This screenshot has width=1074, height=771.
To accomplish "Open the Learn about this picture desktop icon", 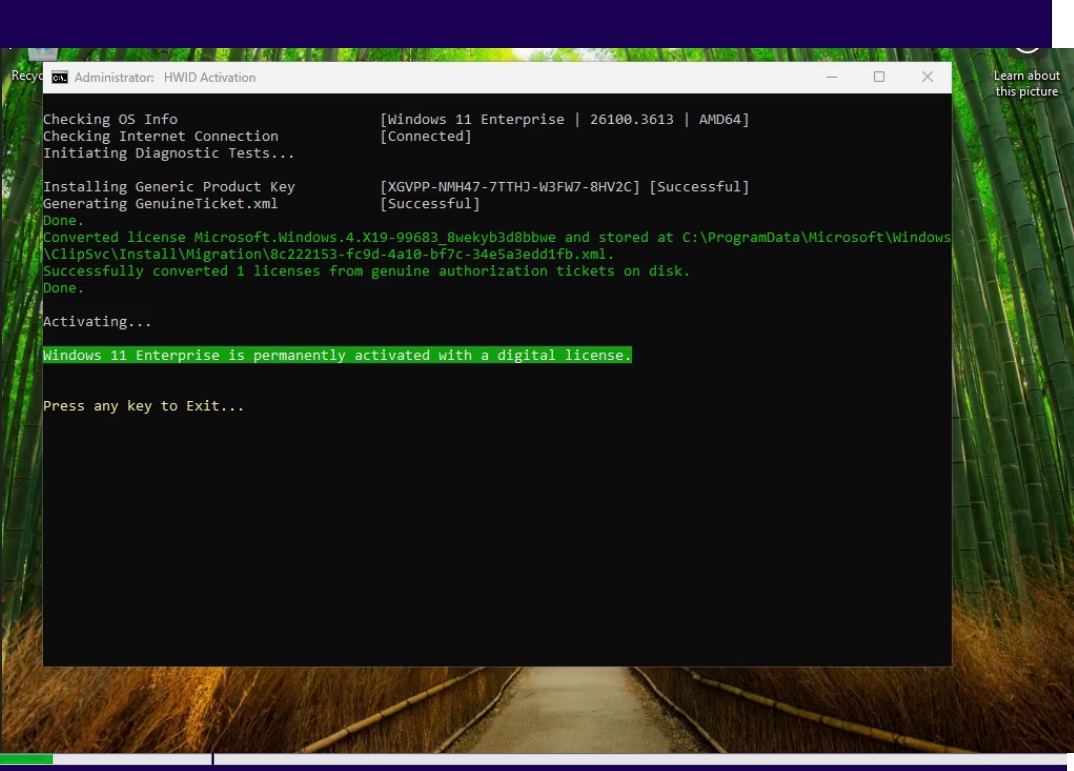I will point(1026,74).
